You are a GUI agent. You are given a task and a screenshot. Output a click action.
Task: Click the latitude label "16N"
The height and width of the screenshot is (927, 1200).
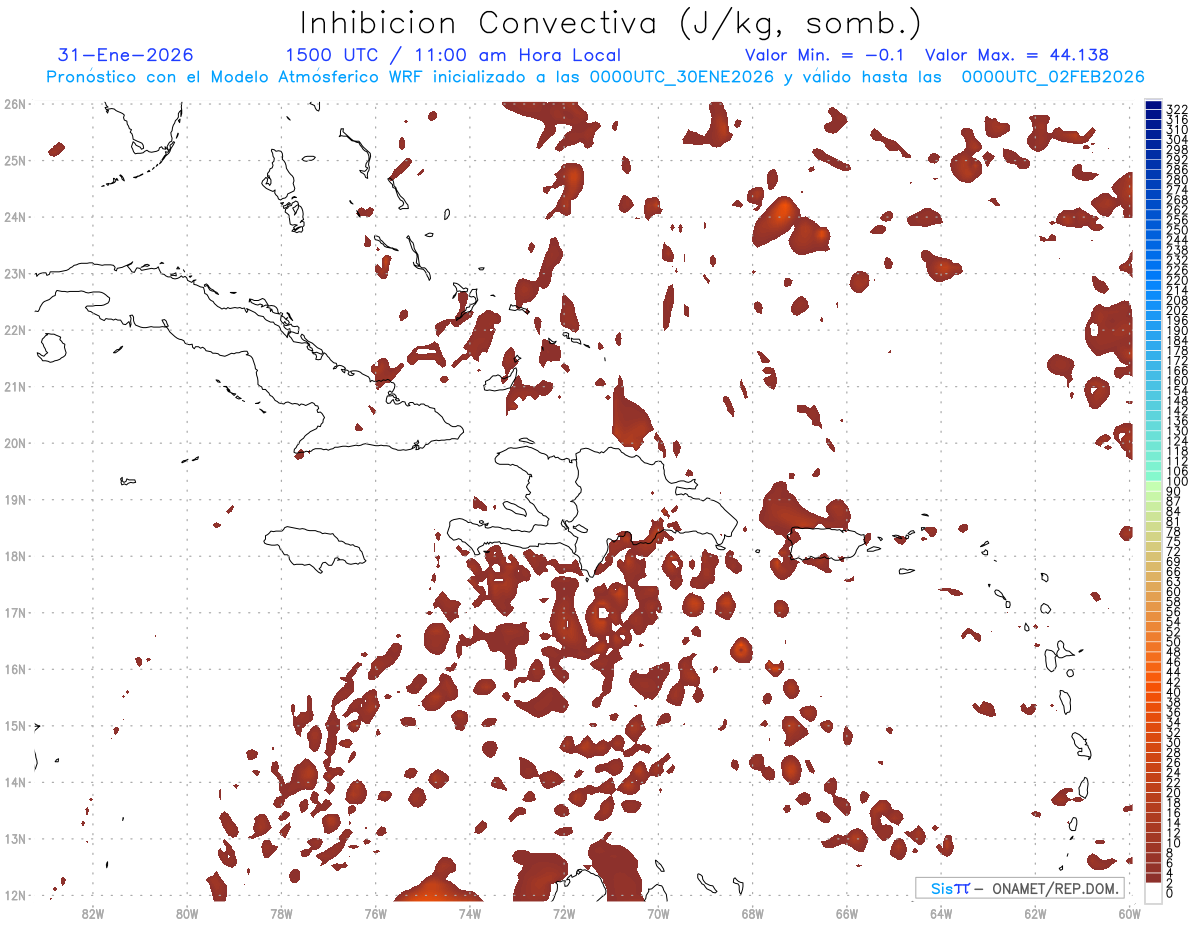pos(15,668)
